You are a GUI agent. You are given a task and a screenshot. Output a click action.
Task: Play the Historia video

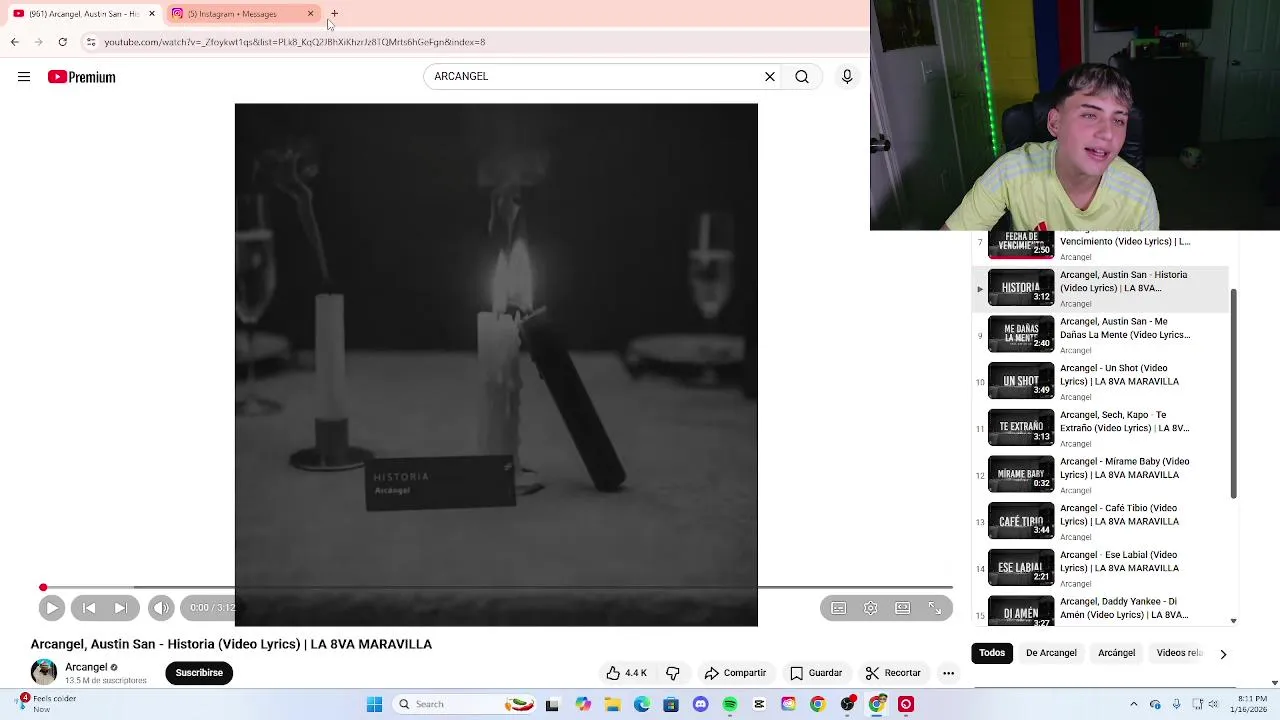52,608
